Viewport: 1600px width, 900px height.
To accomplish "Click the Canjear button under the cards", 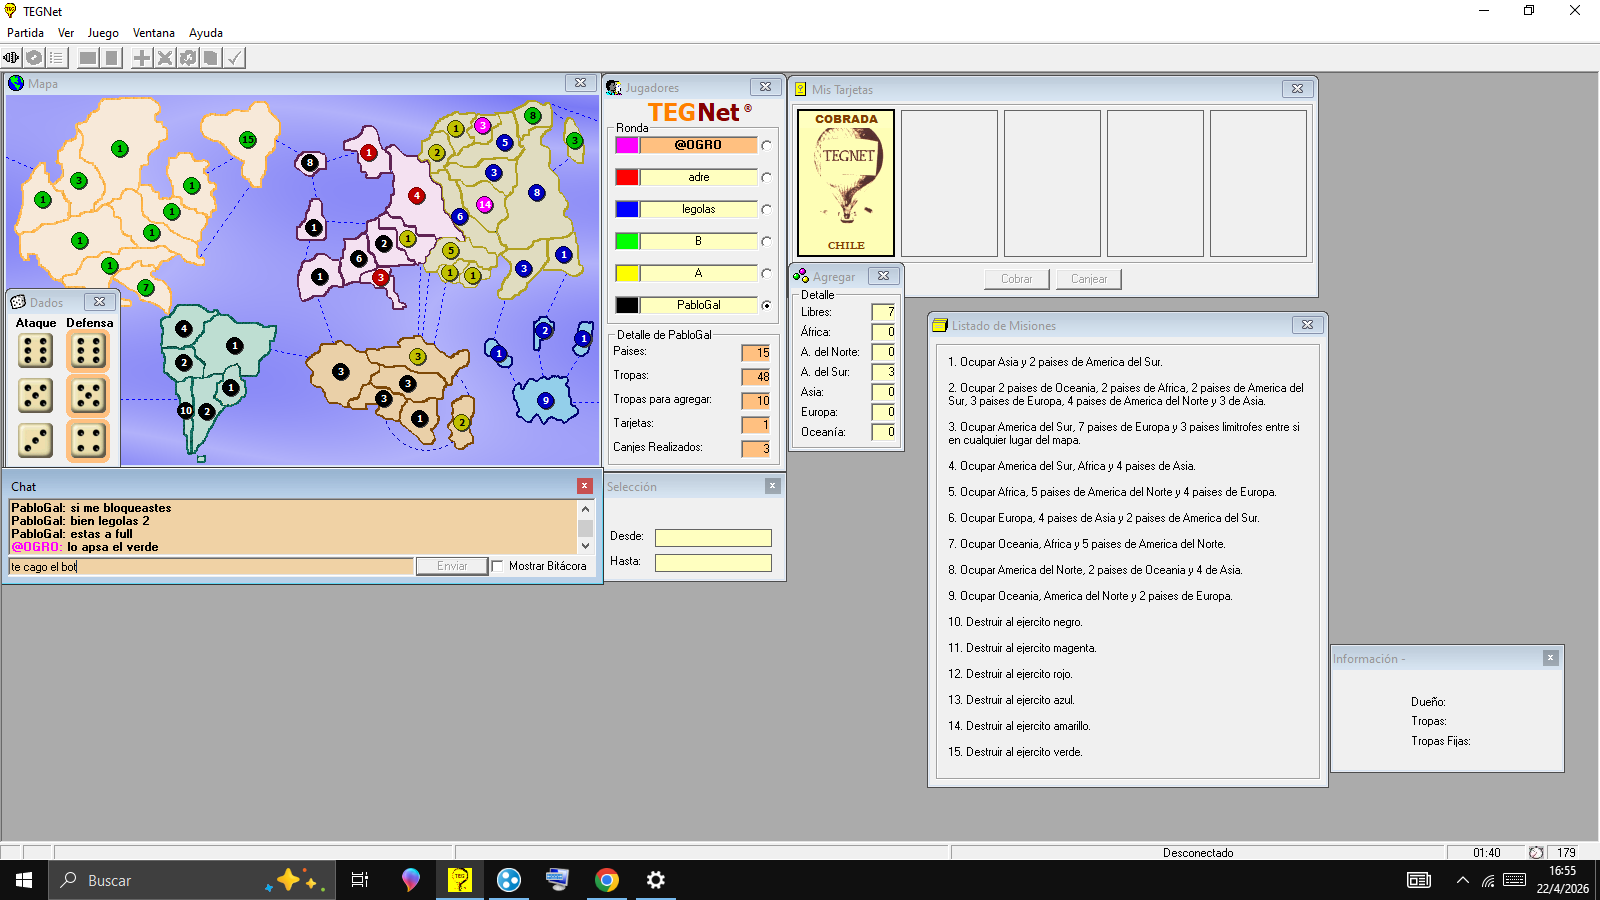I will [1089, 279].
